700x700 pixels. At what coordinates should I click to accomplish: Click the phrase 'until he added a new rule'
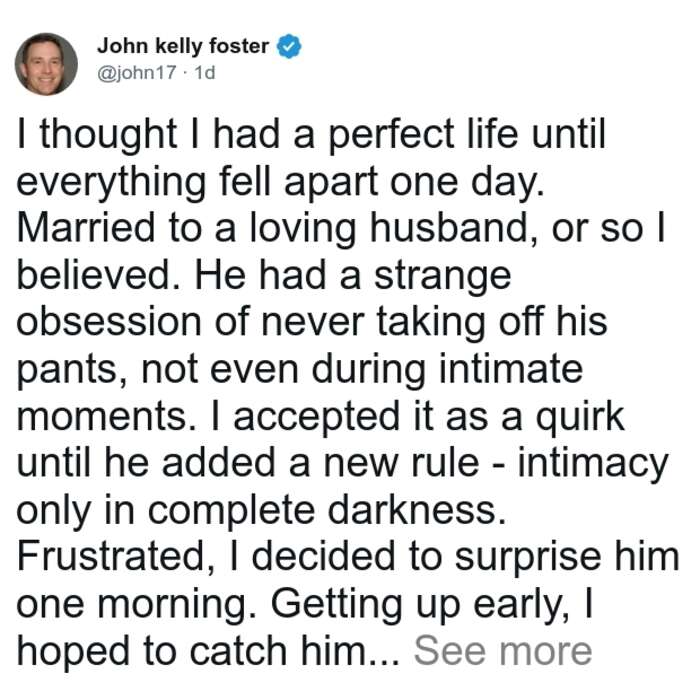[248, 462]
